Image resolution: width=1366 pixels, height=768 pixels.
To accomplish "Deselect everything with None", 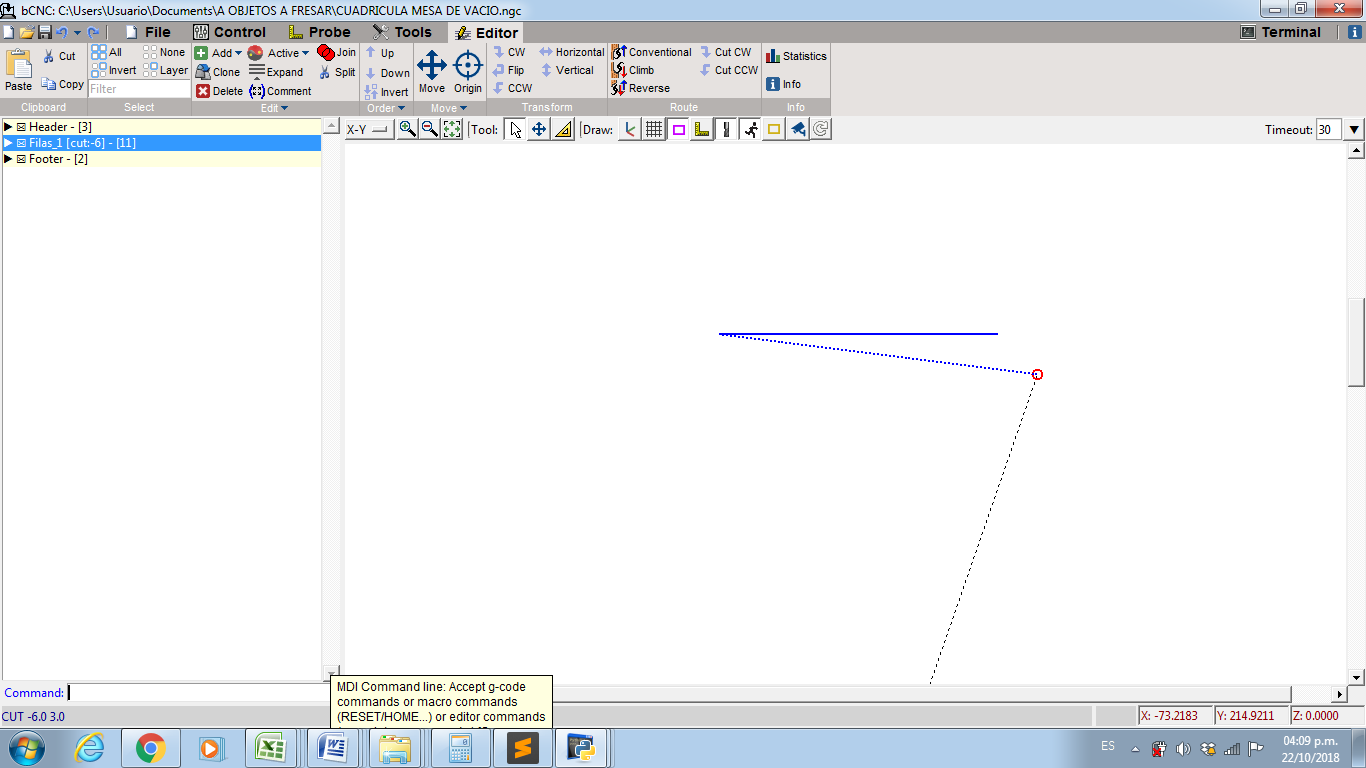I will (164, 52).
